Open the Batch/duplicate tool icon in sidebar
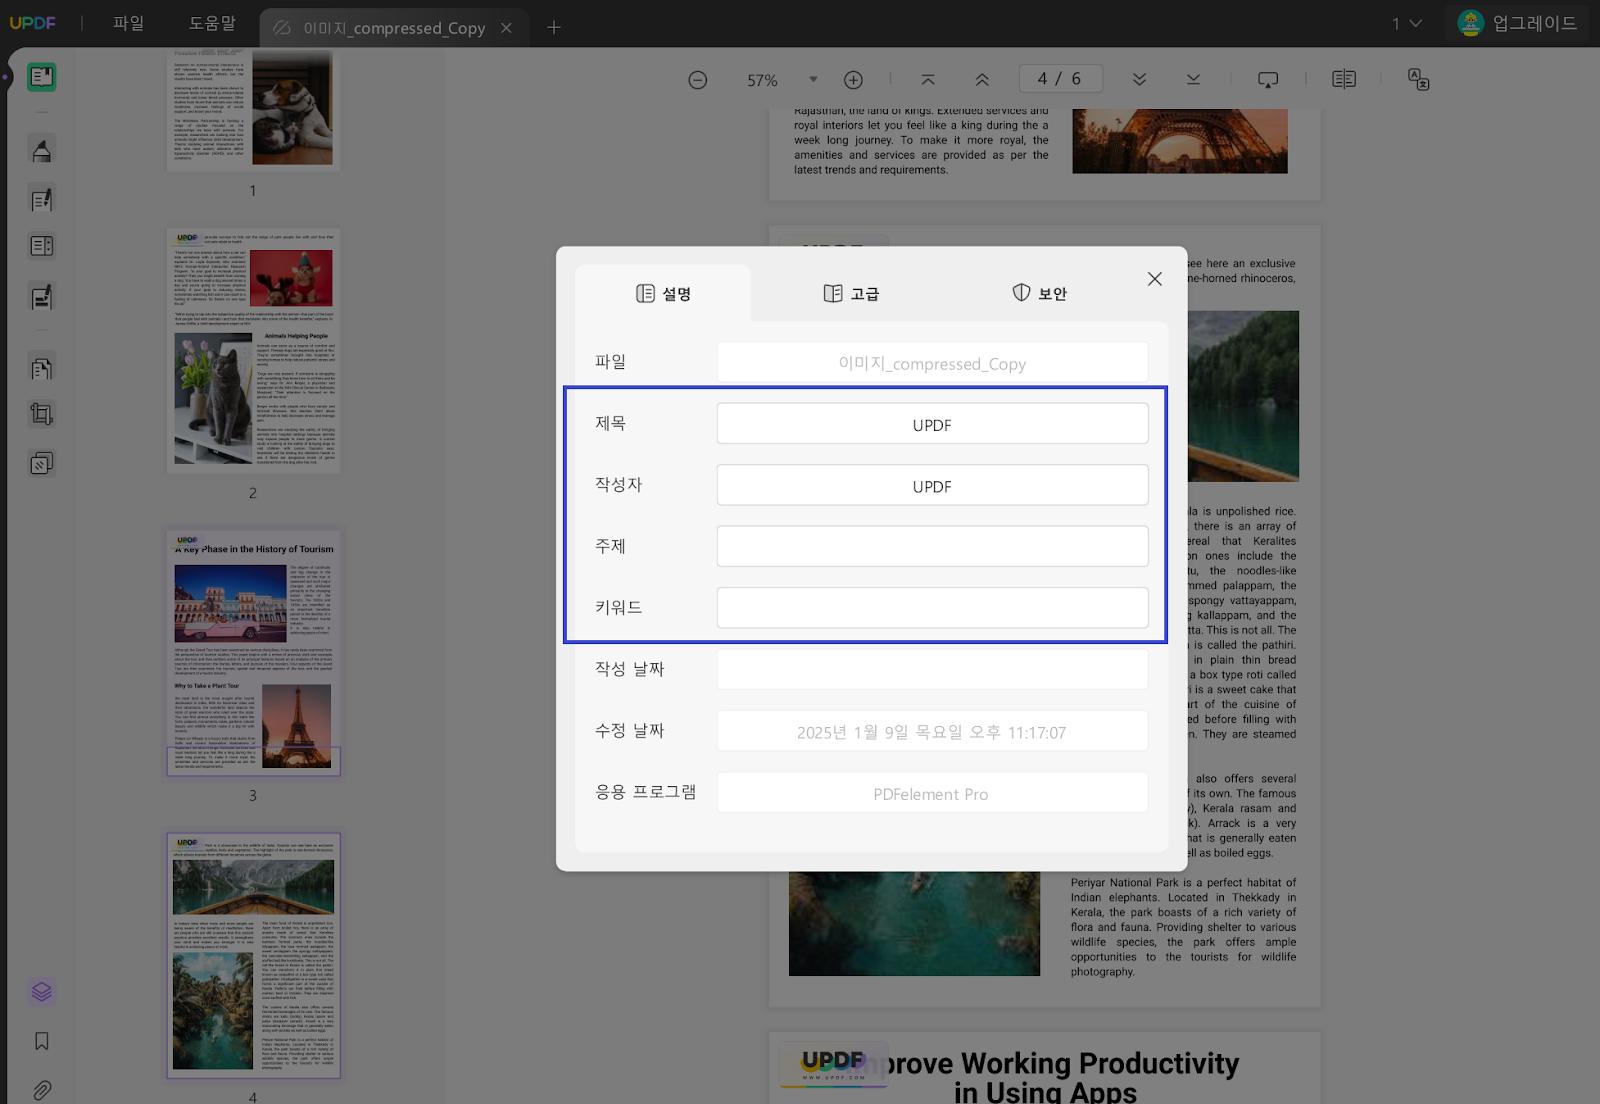The image size is (1600, 1104). [x=41, y=463]
